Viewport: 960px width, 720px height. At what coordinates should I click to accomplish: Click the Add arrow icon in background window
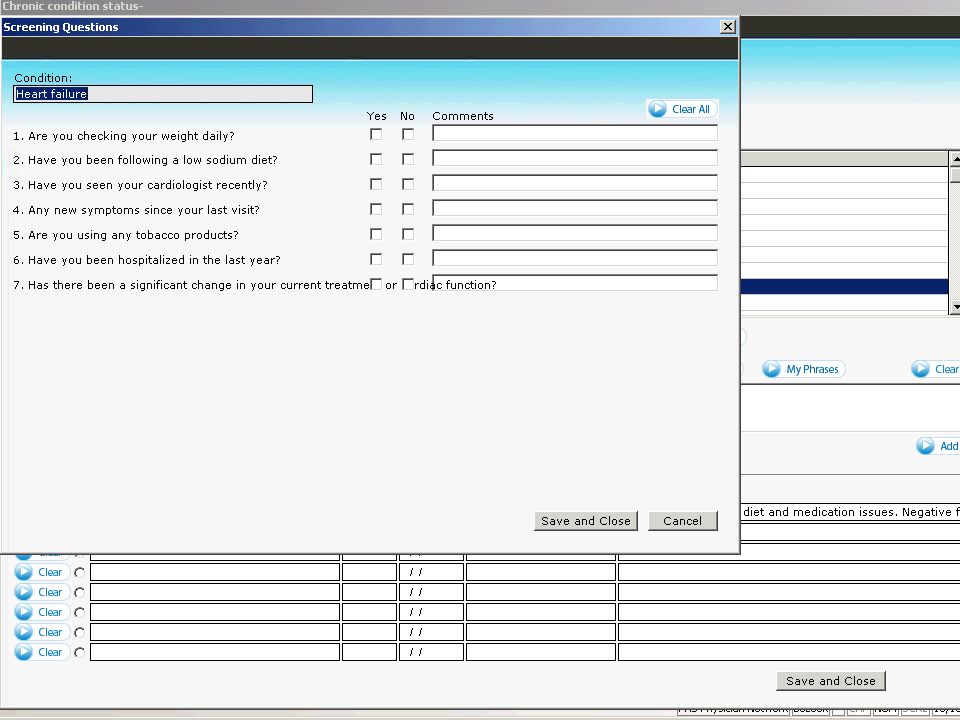tap(925, 446)
